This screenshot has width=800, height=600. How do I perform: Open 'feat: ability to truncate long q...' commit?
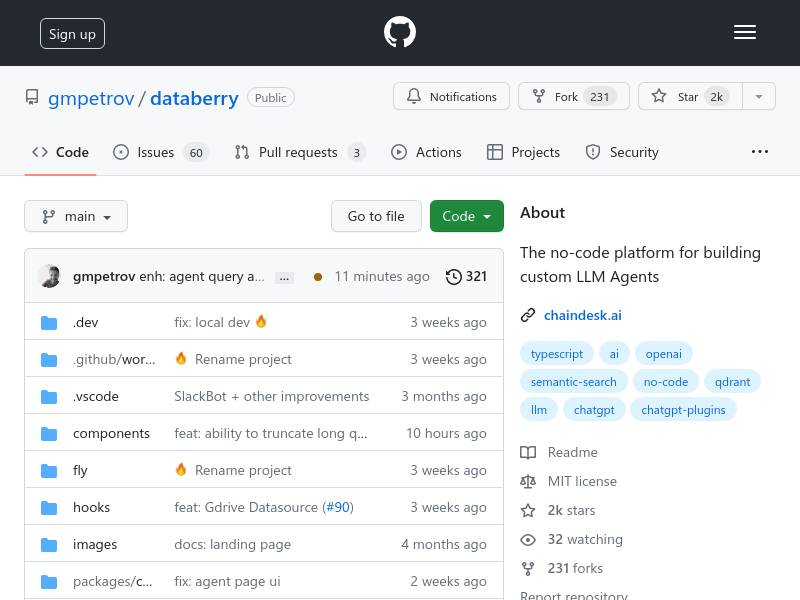point(270,434)
